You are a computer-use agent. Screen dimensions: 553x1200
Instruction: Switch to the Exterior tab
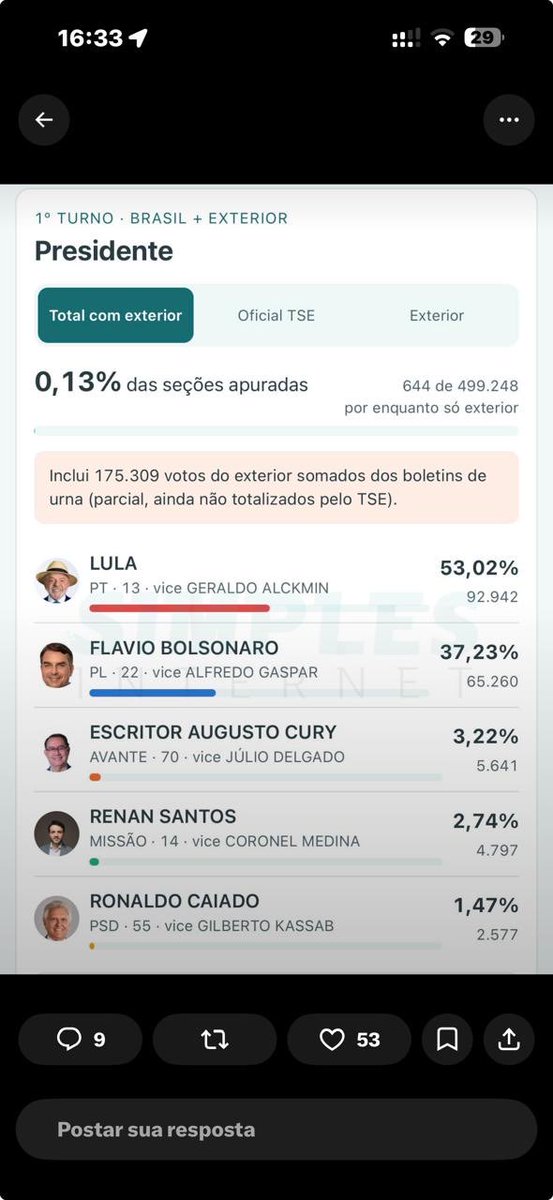tap(437, 315)
